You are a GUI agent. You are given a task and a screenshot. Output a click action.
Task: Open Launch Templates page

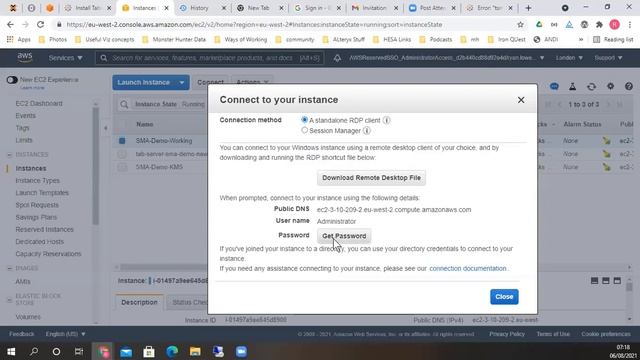(x=42, y=193)
